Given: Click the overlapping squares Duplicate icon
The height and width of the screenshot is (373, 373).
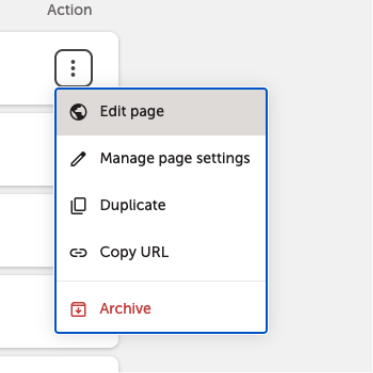Looking at the screenshot, I should [78, 206].
